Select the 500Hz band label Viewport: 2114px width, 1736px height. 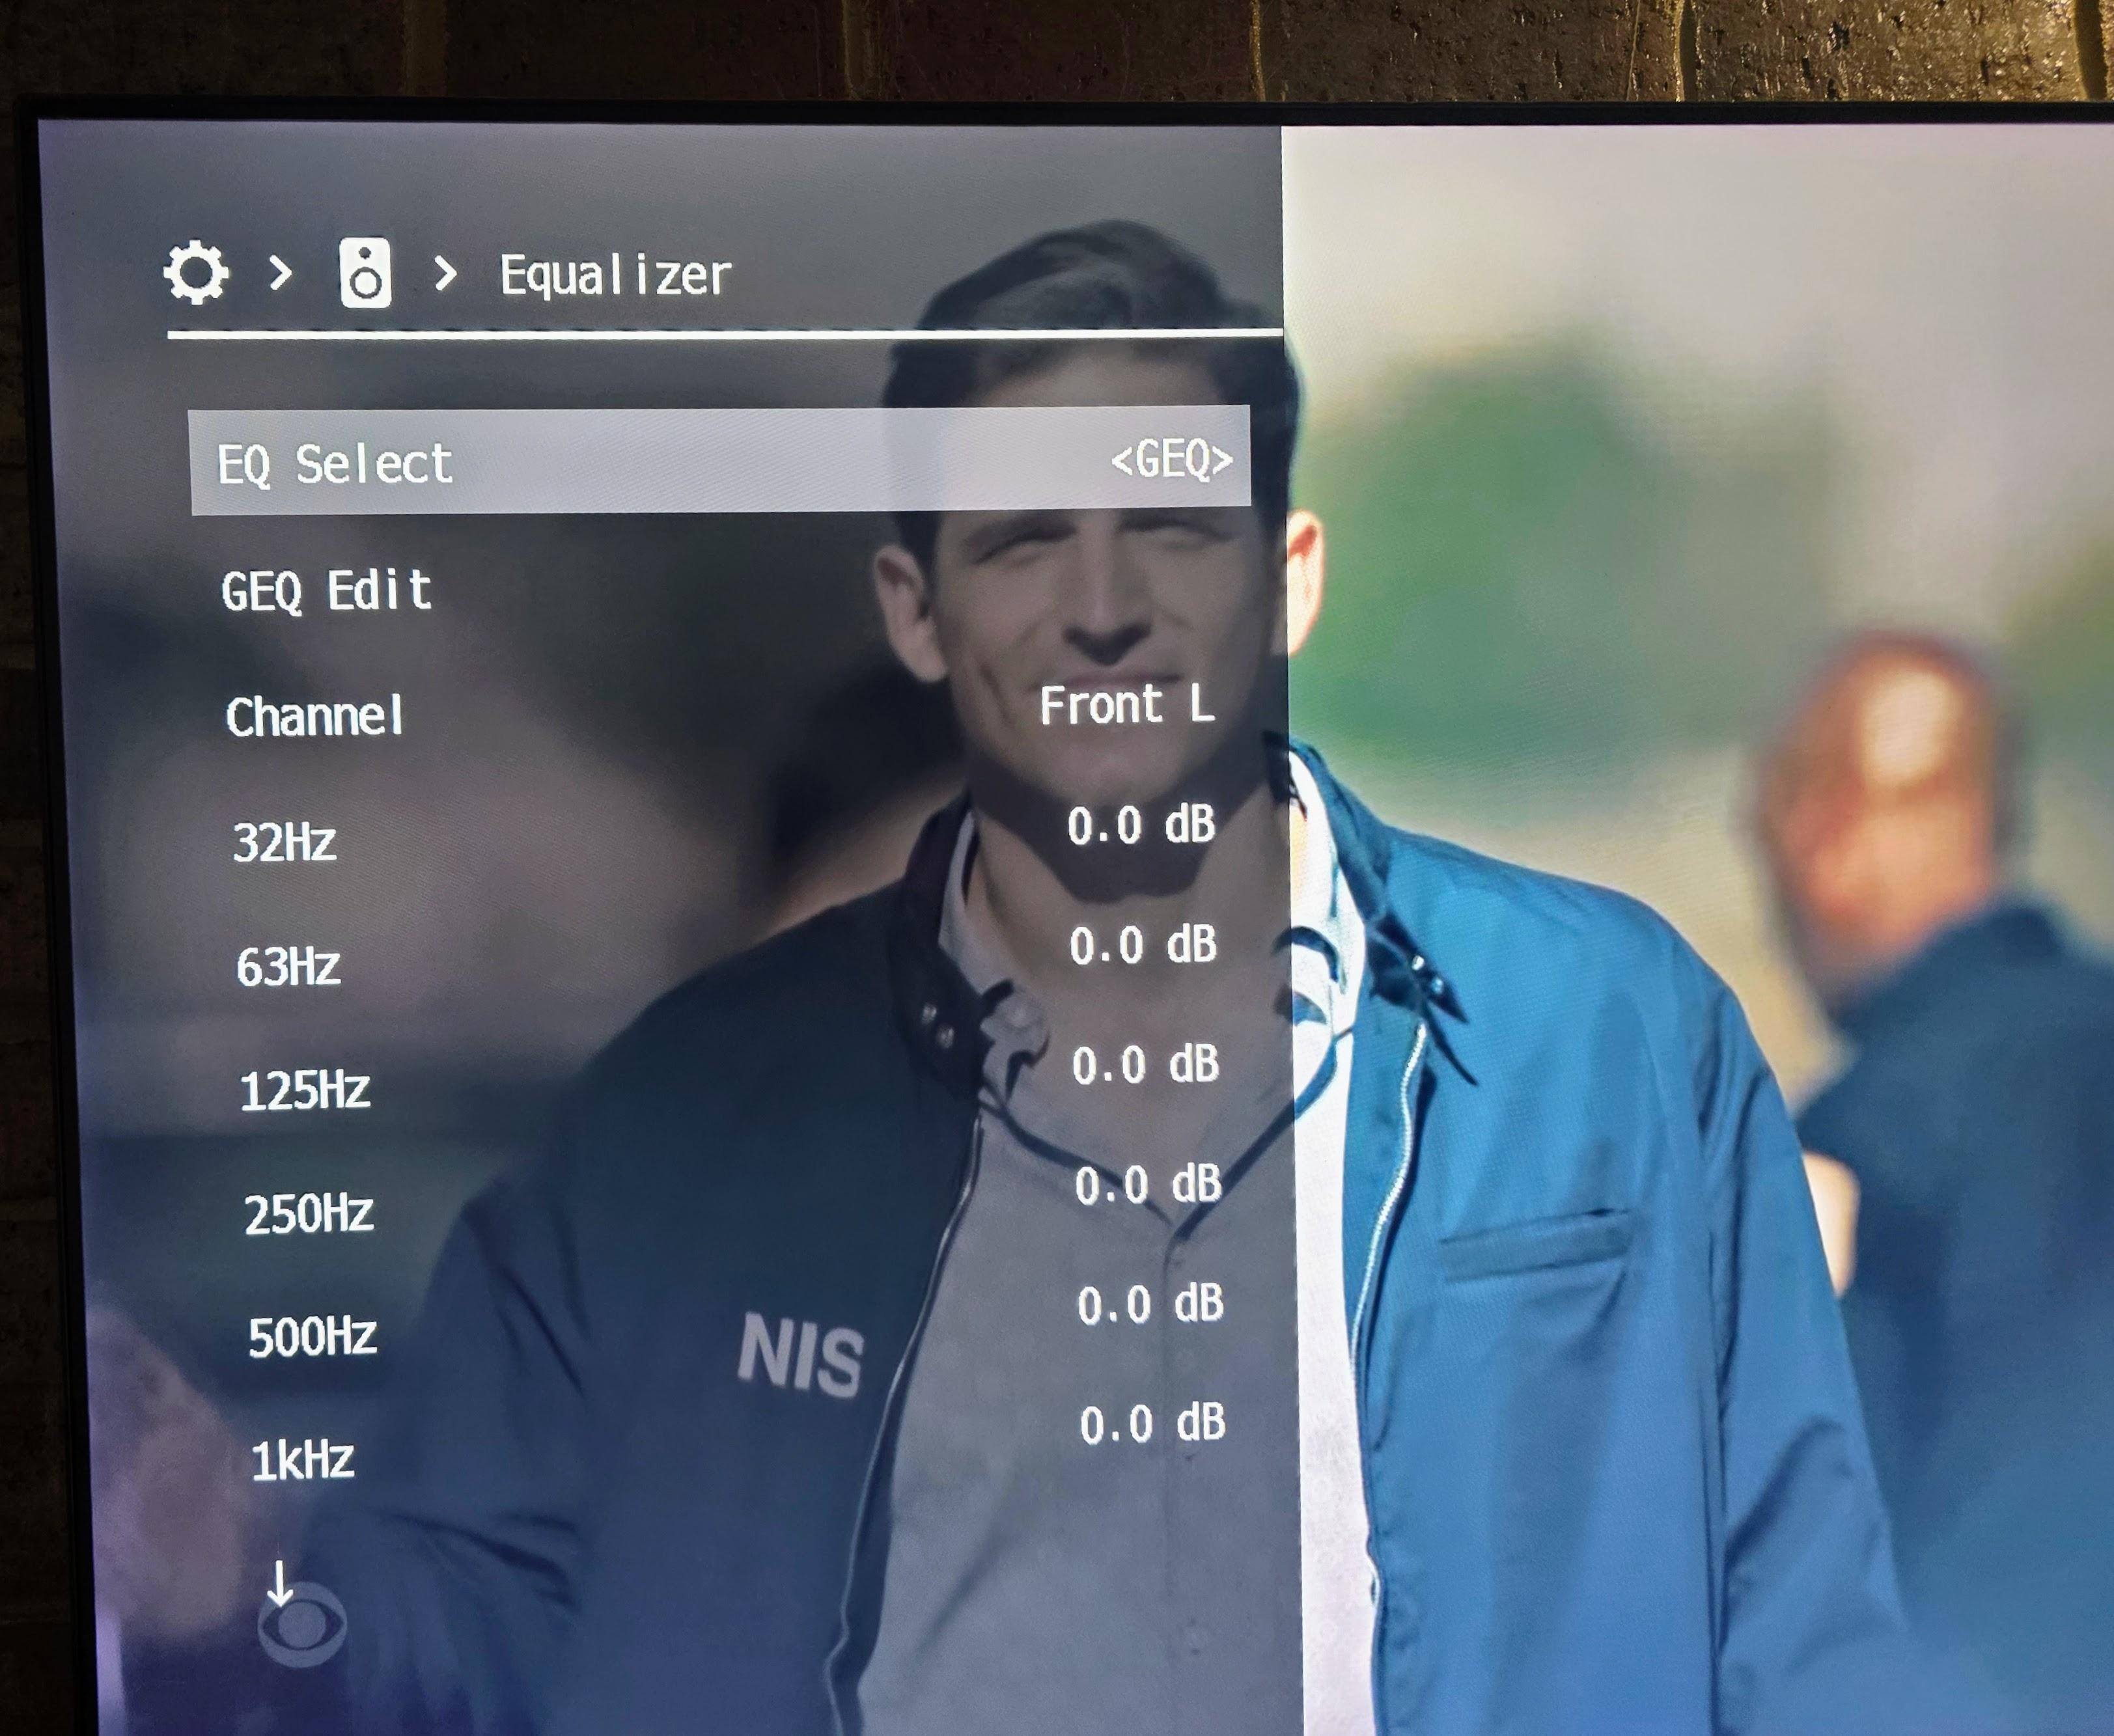313,1336
